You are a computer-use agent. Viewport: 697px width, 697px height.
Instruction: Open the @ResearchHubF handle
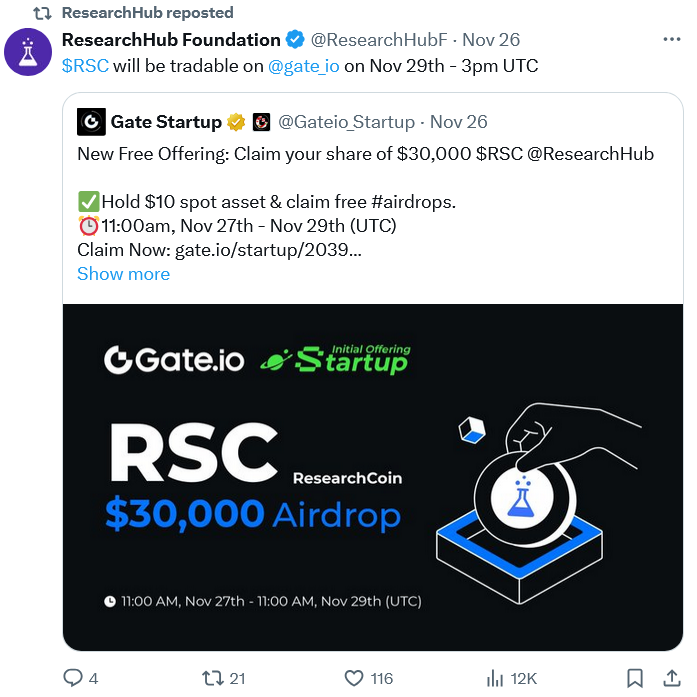379,40
